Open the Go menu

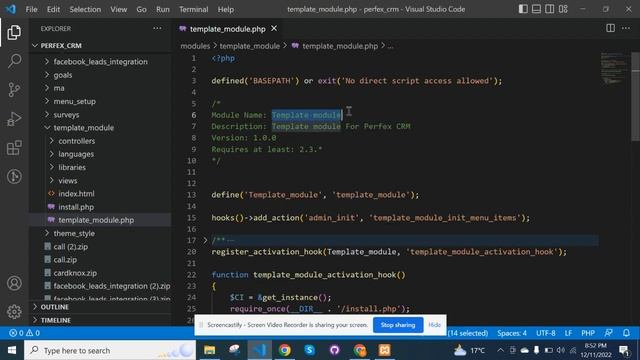coord(141,9)
